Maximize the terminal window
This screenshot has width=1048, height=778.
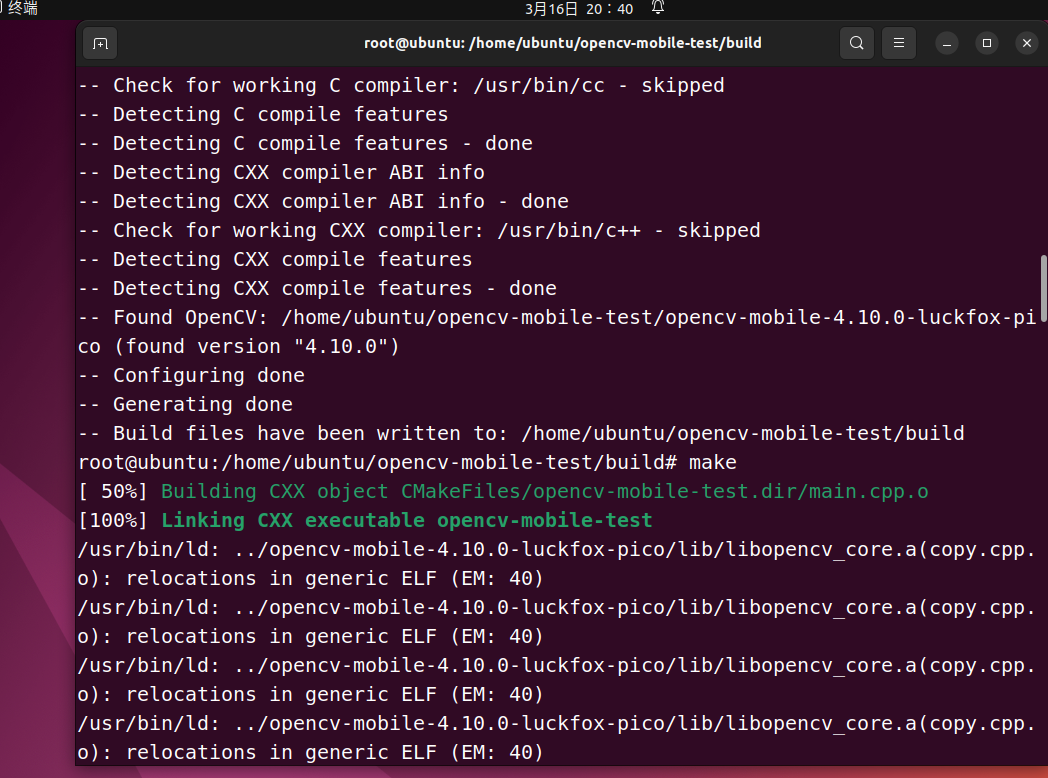coord(987,43)
